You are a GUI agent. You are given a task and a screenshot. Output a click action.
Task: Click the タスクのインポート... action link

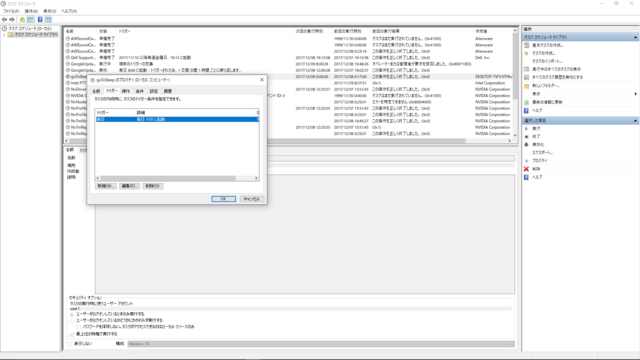point(547,61)
